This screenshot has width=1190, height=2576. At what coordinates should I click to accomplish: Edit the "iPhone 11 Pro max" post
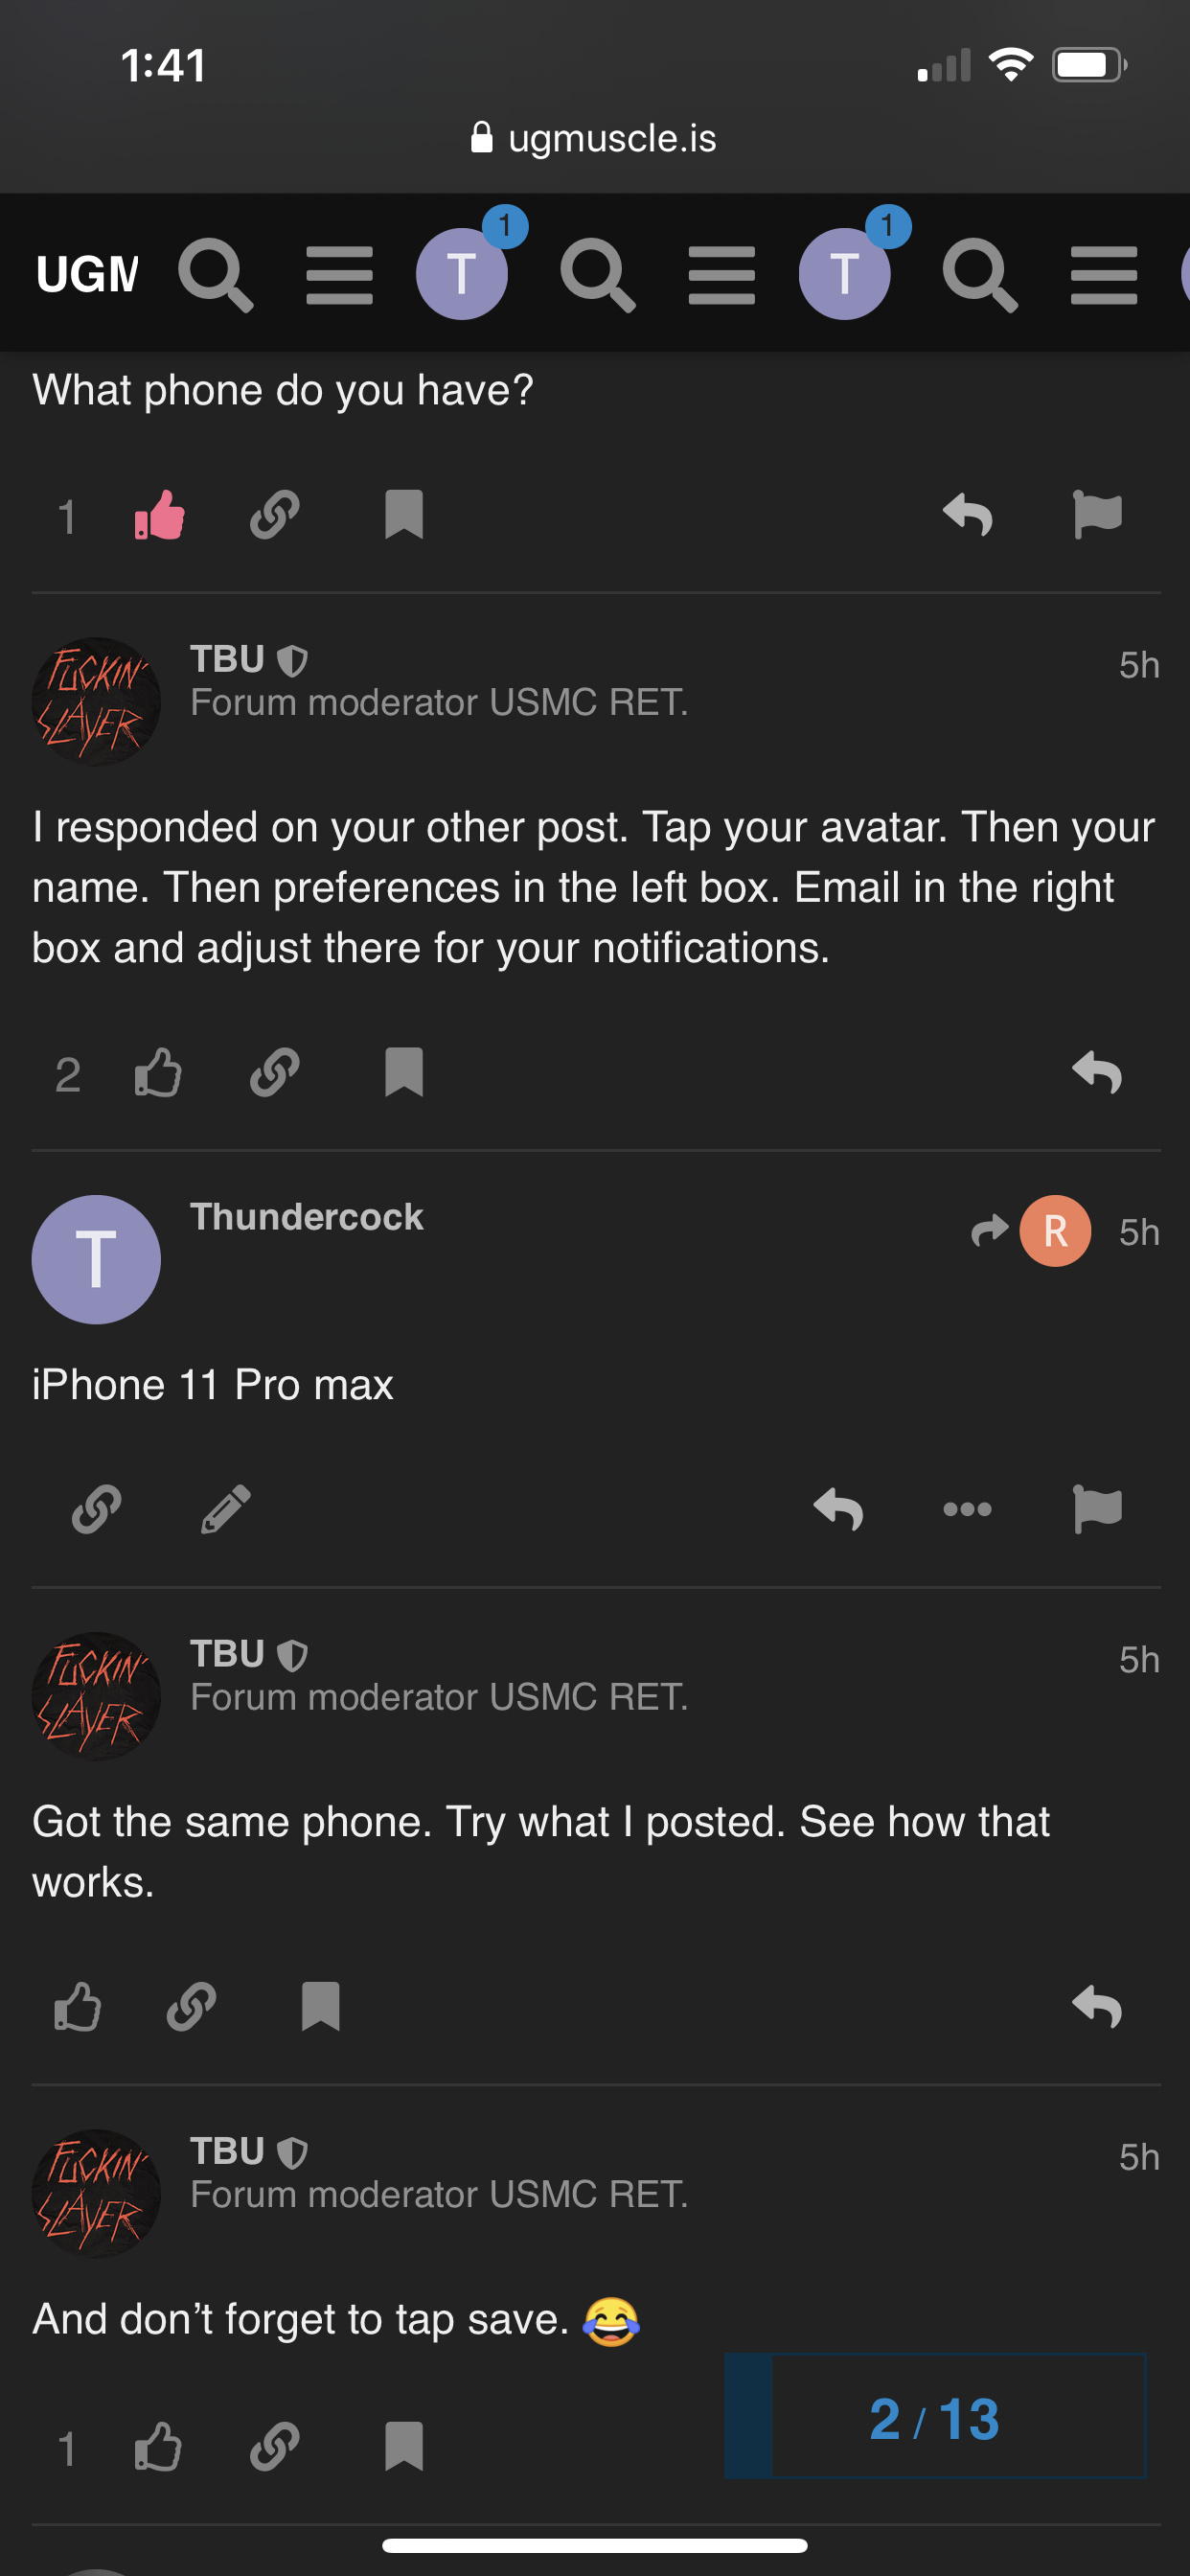click(x=226, y=1509)
